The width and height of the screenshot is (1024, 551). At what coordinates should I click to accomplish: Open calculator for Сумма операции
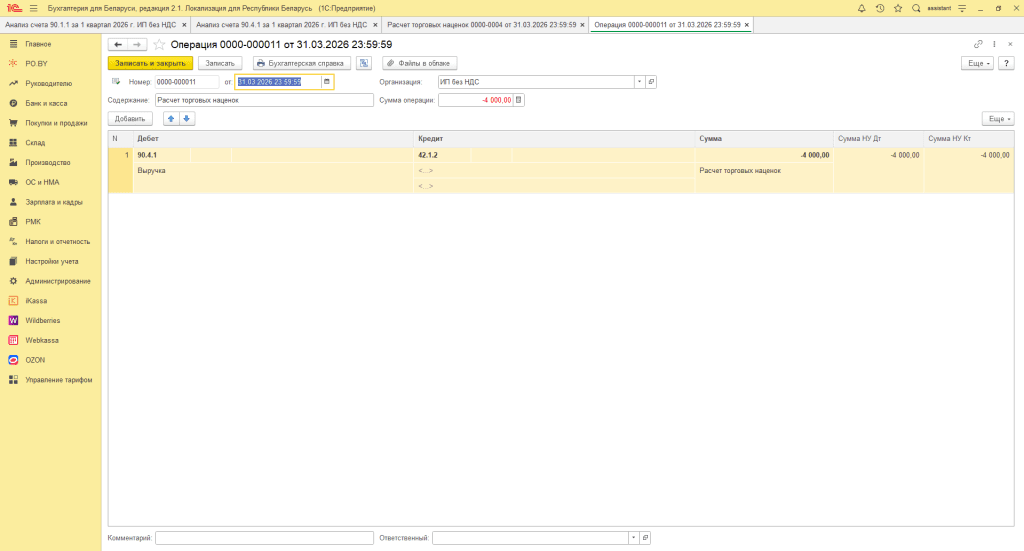tap(518, 100)
